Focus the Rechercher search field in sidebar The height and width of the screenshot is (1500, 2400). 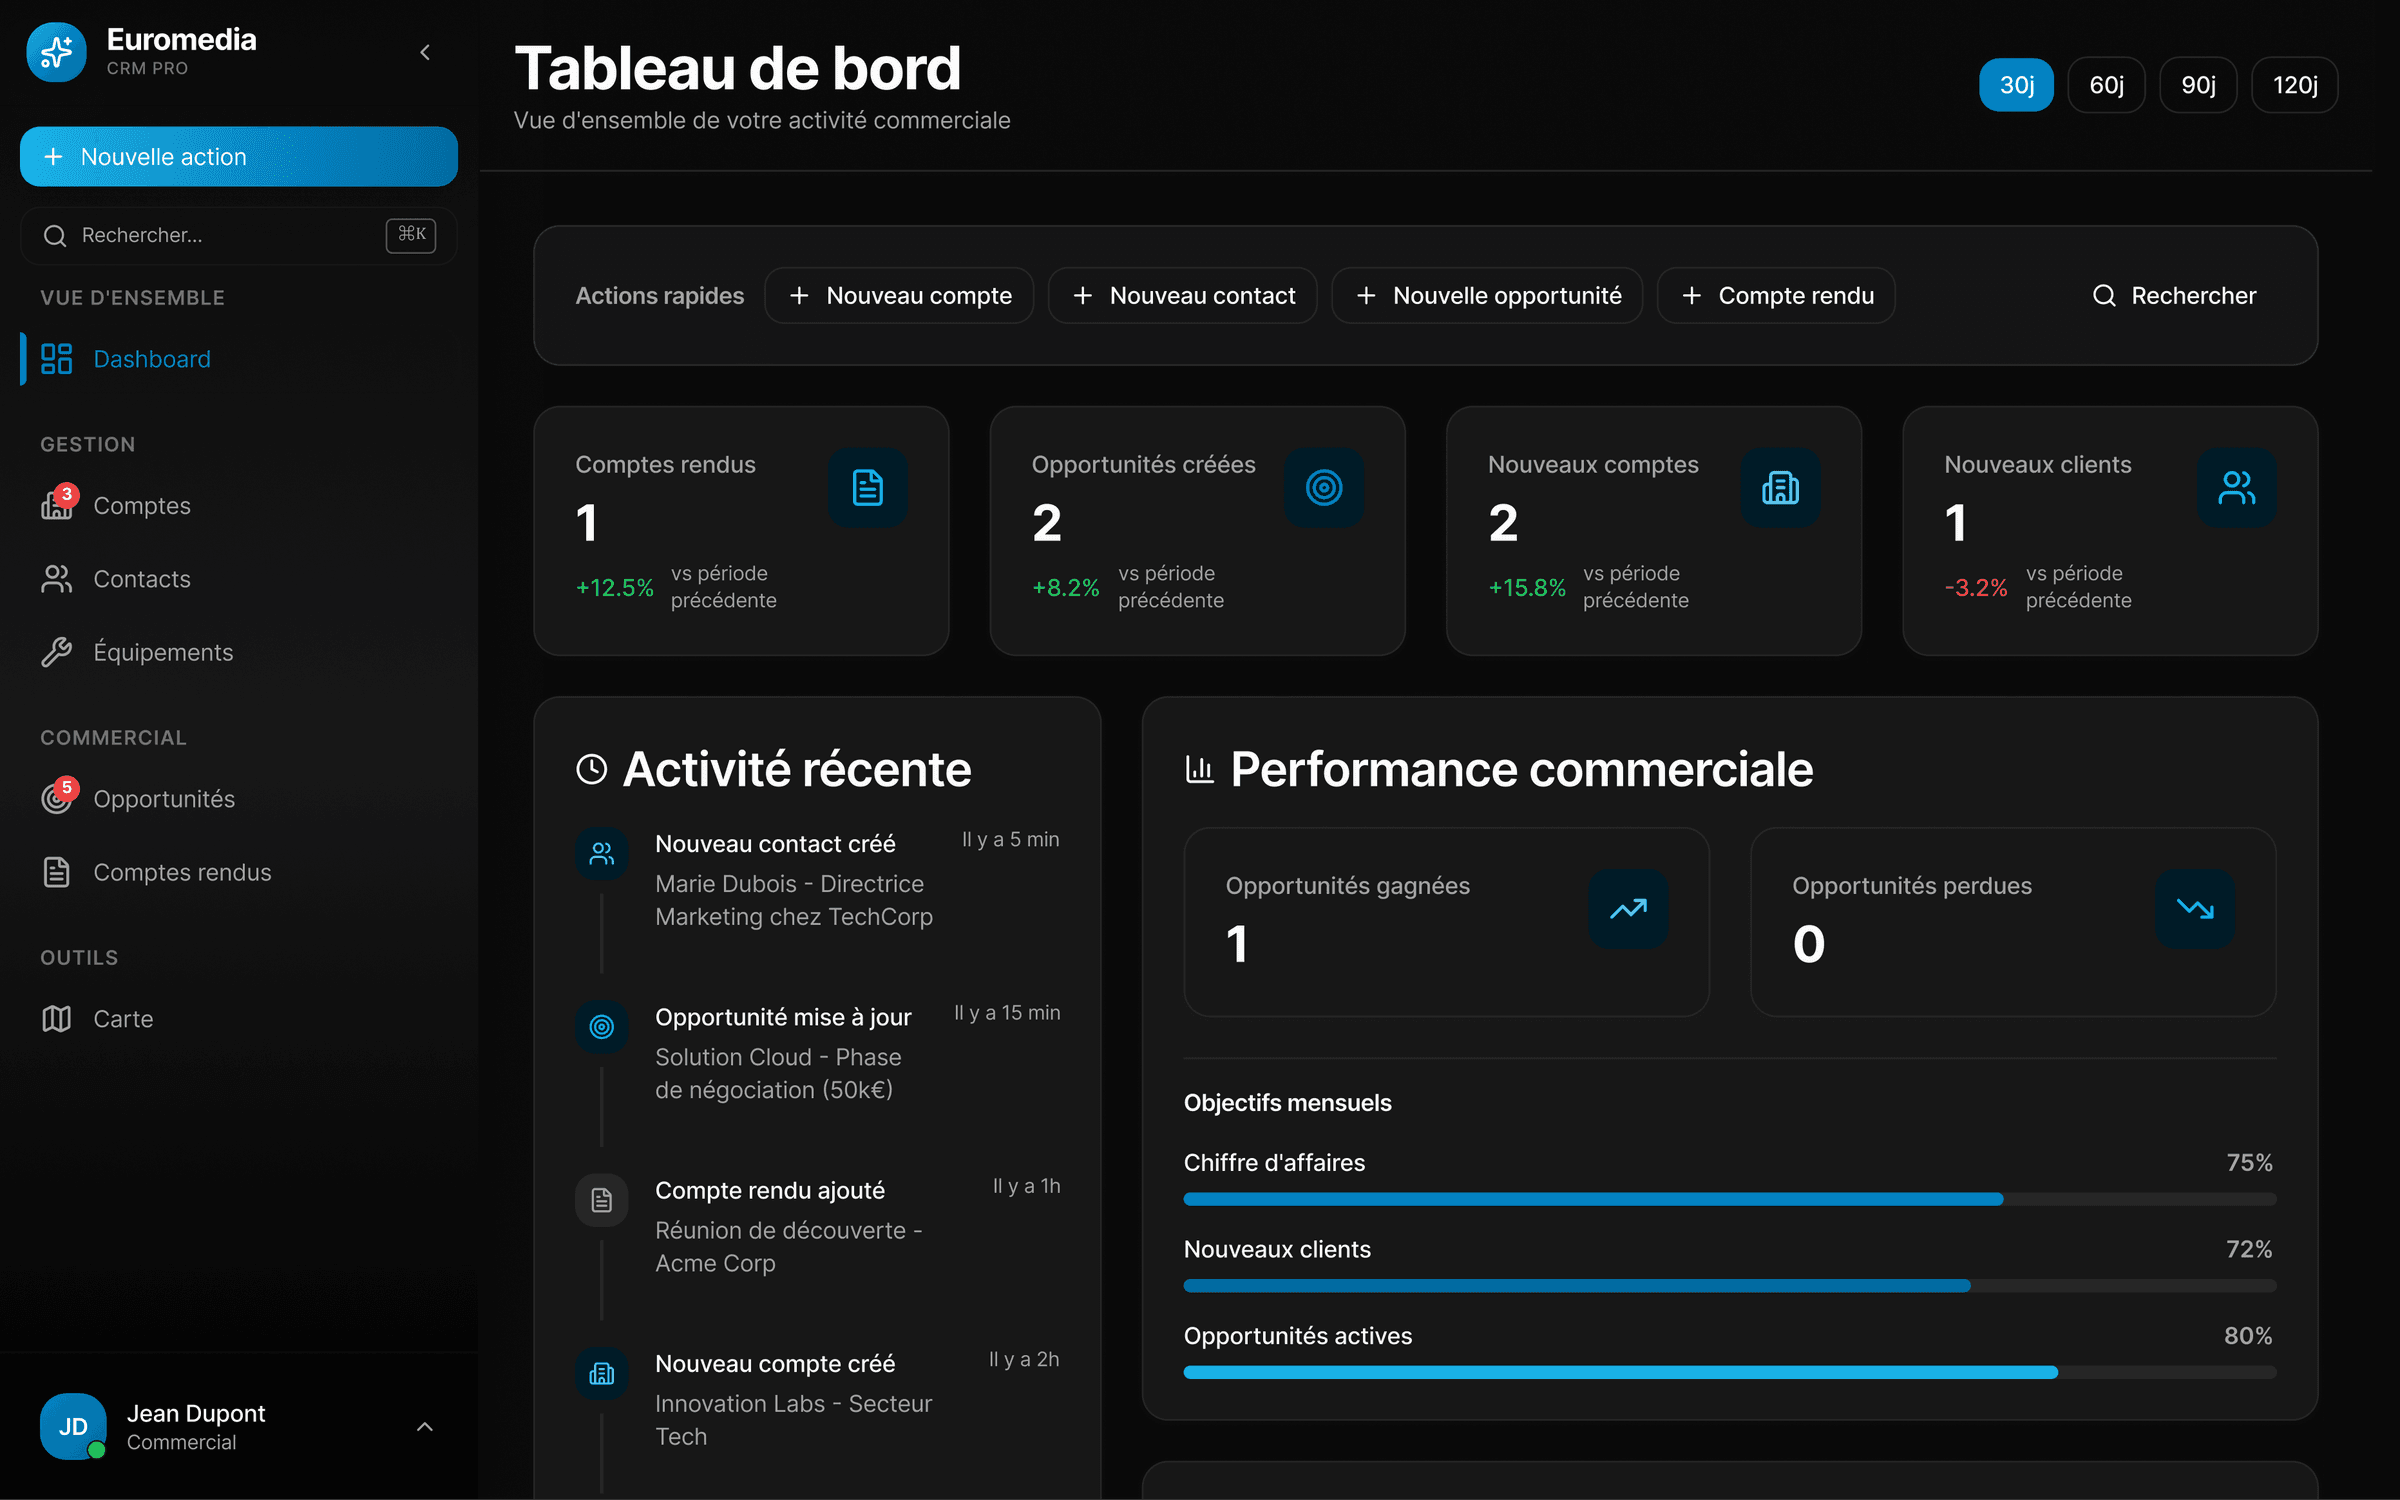pos(238,235)
